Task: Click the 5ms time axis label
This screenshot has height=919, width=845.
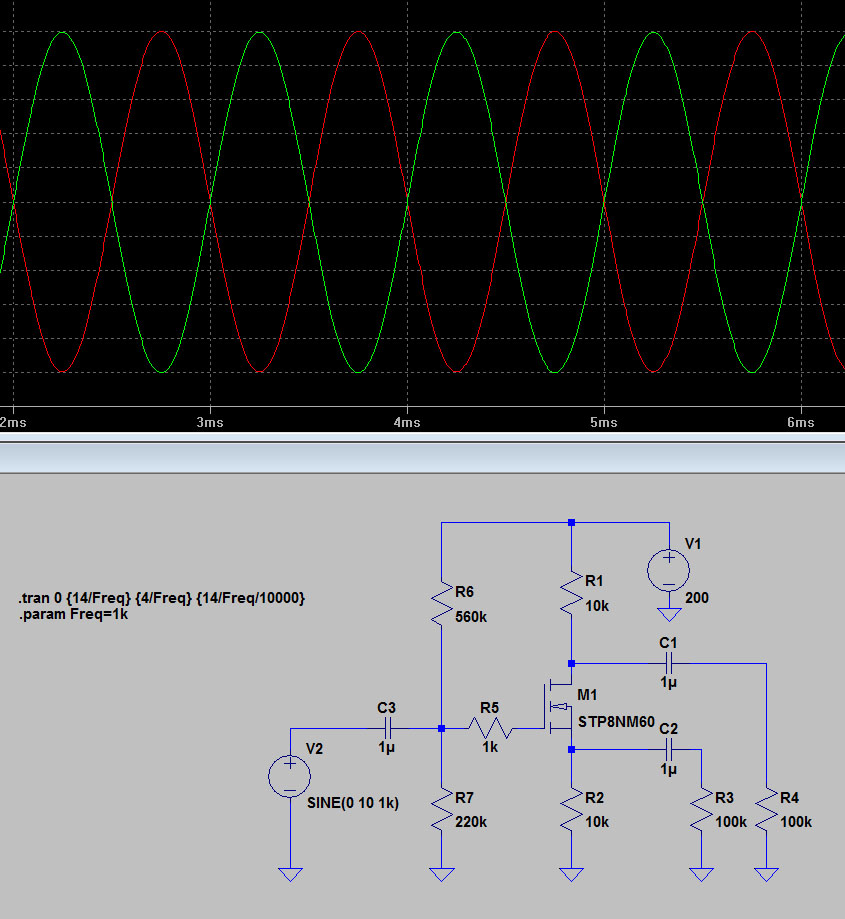Action: click(x=604, y=422)
